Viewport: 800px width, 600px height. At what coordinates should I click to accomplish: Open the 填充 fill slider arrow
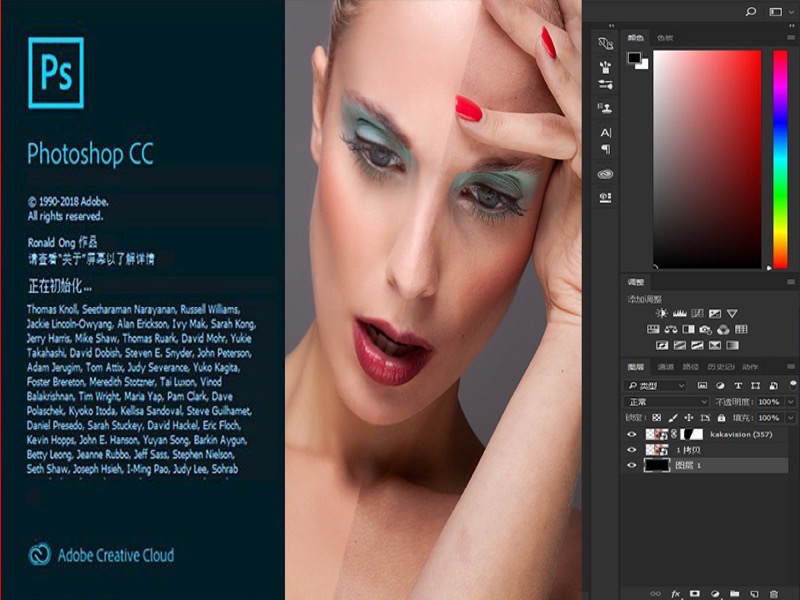[x=791, y=418]
